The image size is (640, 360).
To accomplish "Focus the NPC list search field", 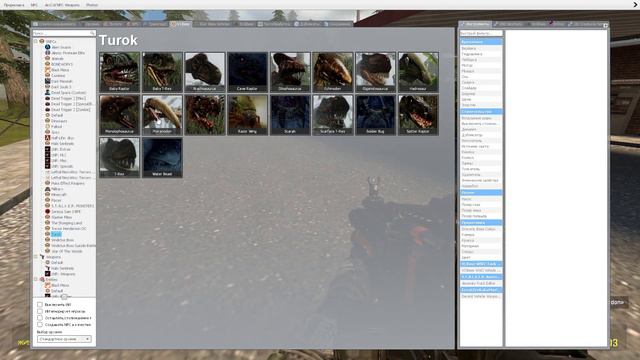I will tap(64, 33).
